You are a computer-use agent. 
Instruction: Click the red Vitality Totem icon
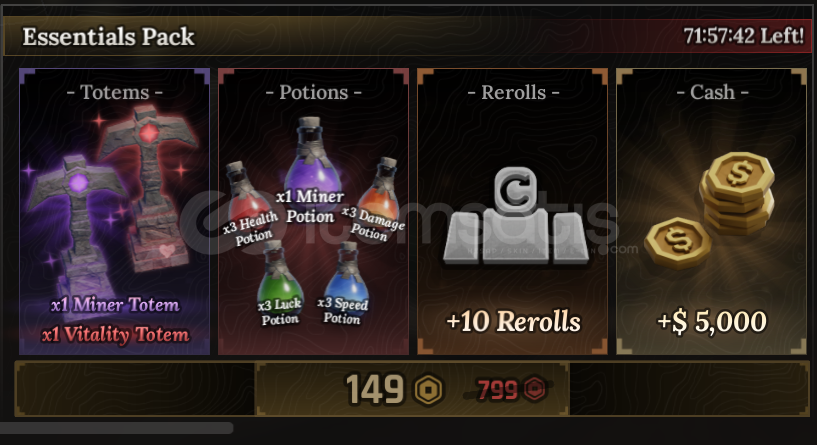point(150,188)
